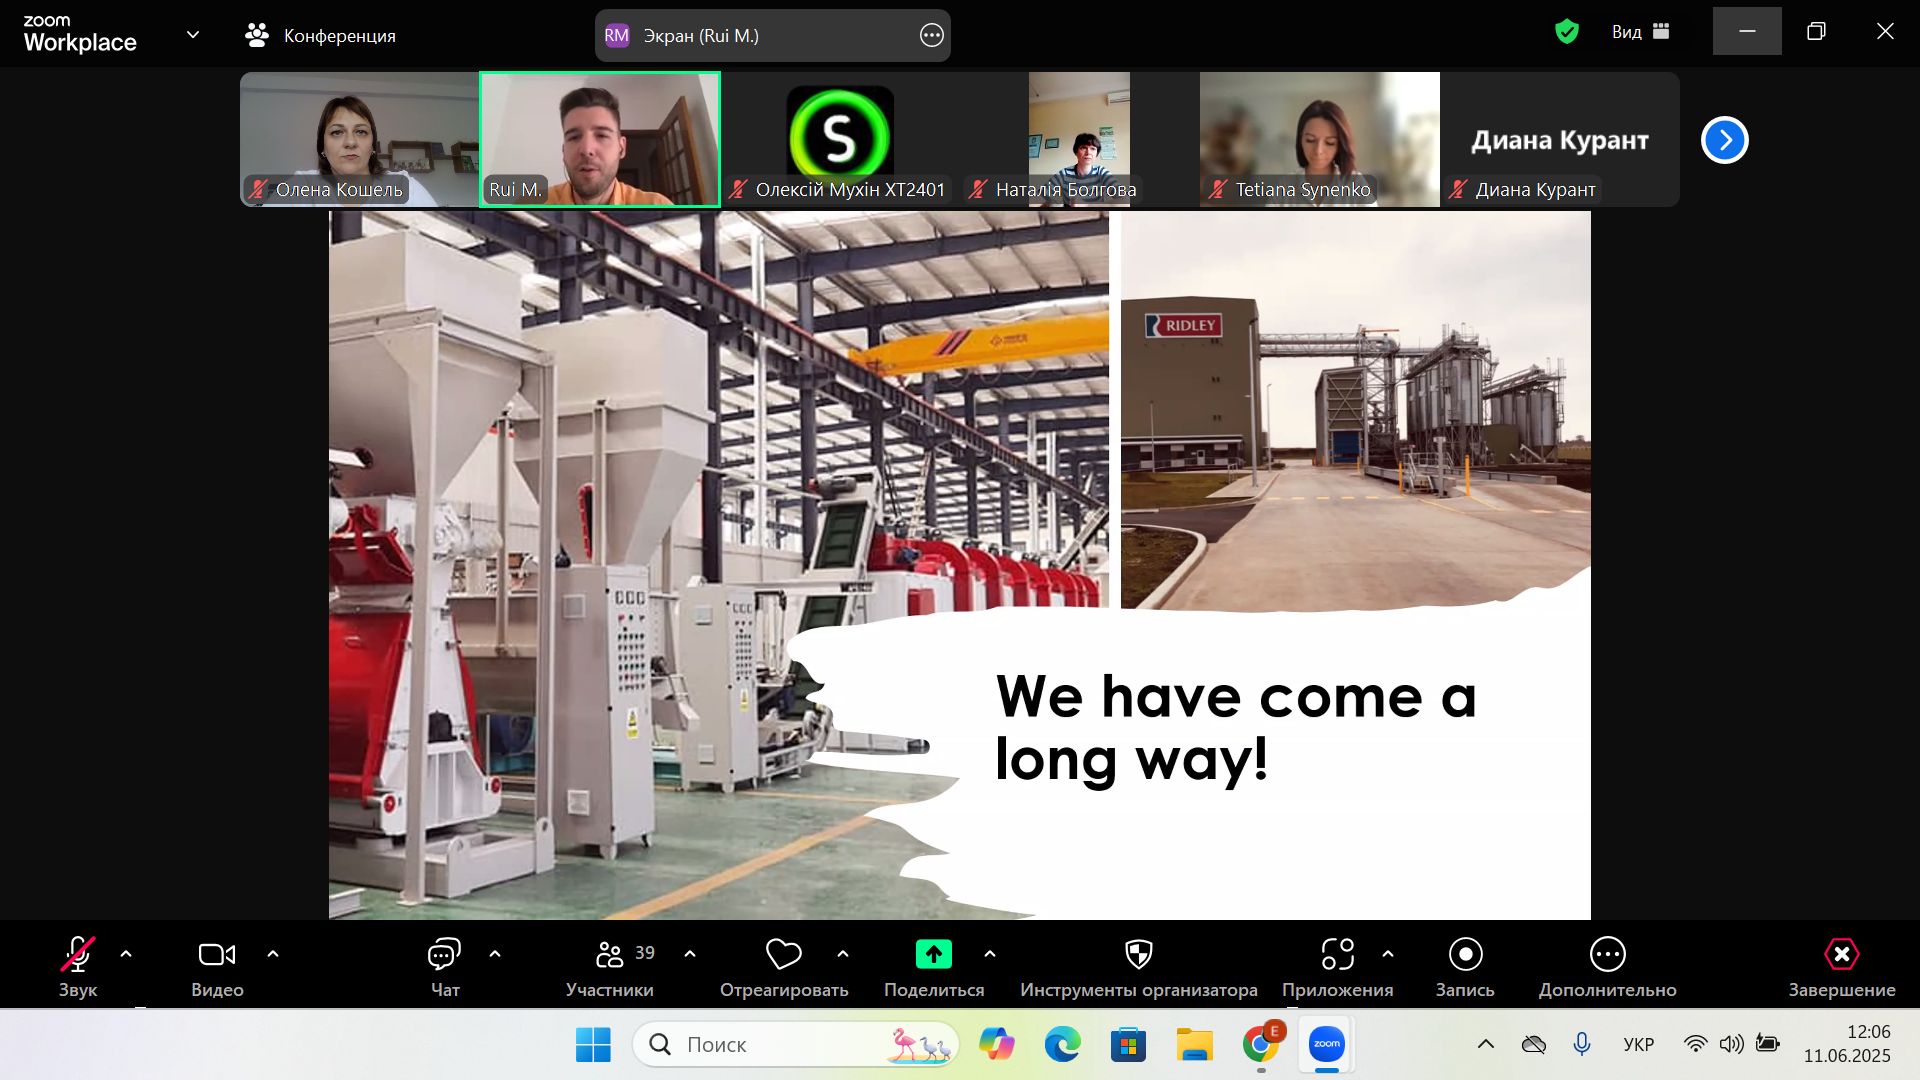Screen dimensions: 1920x1080
Task: Toggle the Video camera on
Action: 217,955
